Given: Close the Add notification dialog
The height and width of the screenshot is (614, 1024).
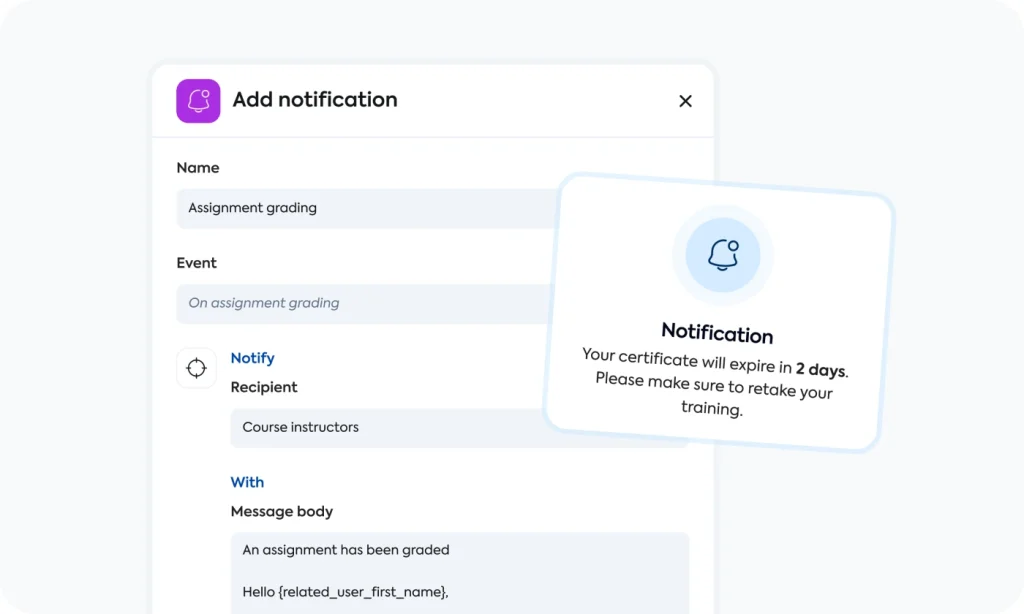Looking at the screenshot, I should [685, 101].
